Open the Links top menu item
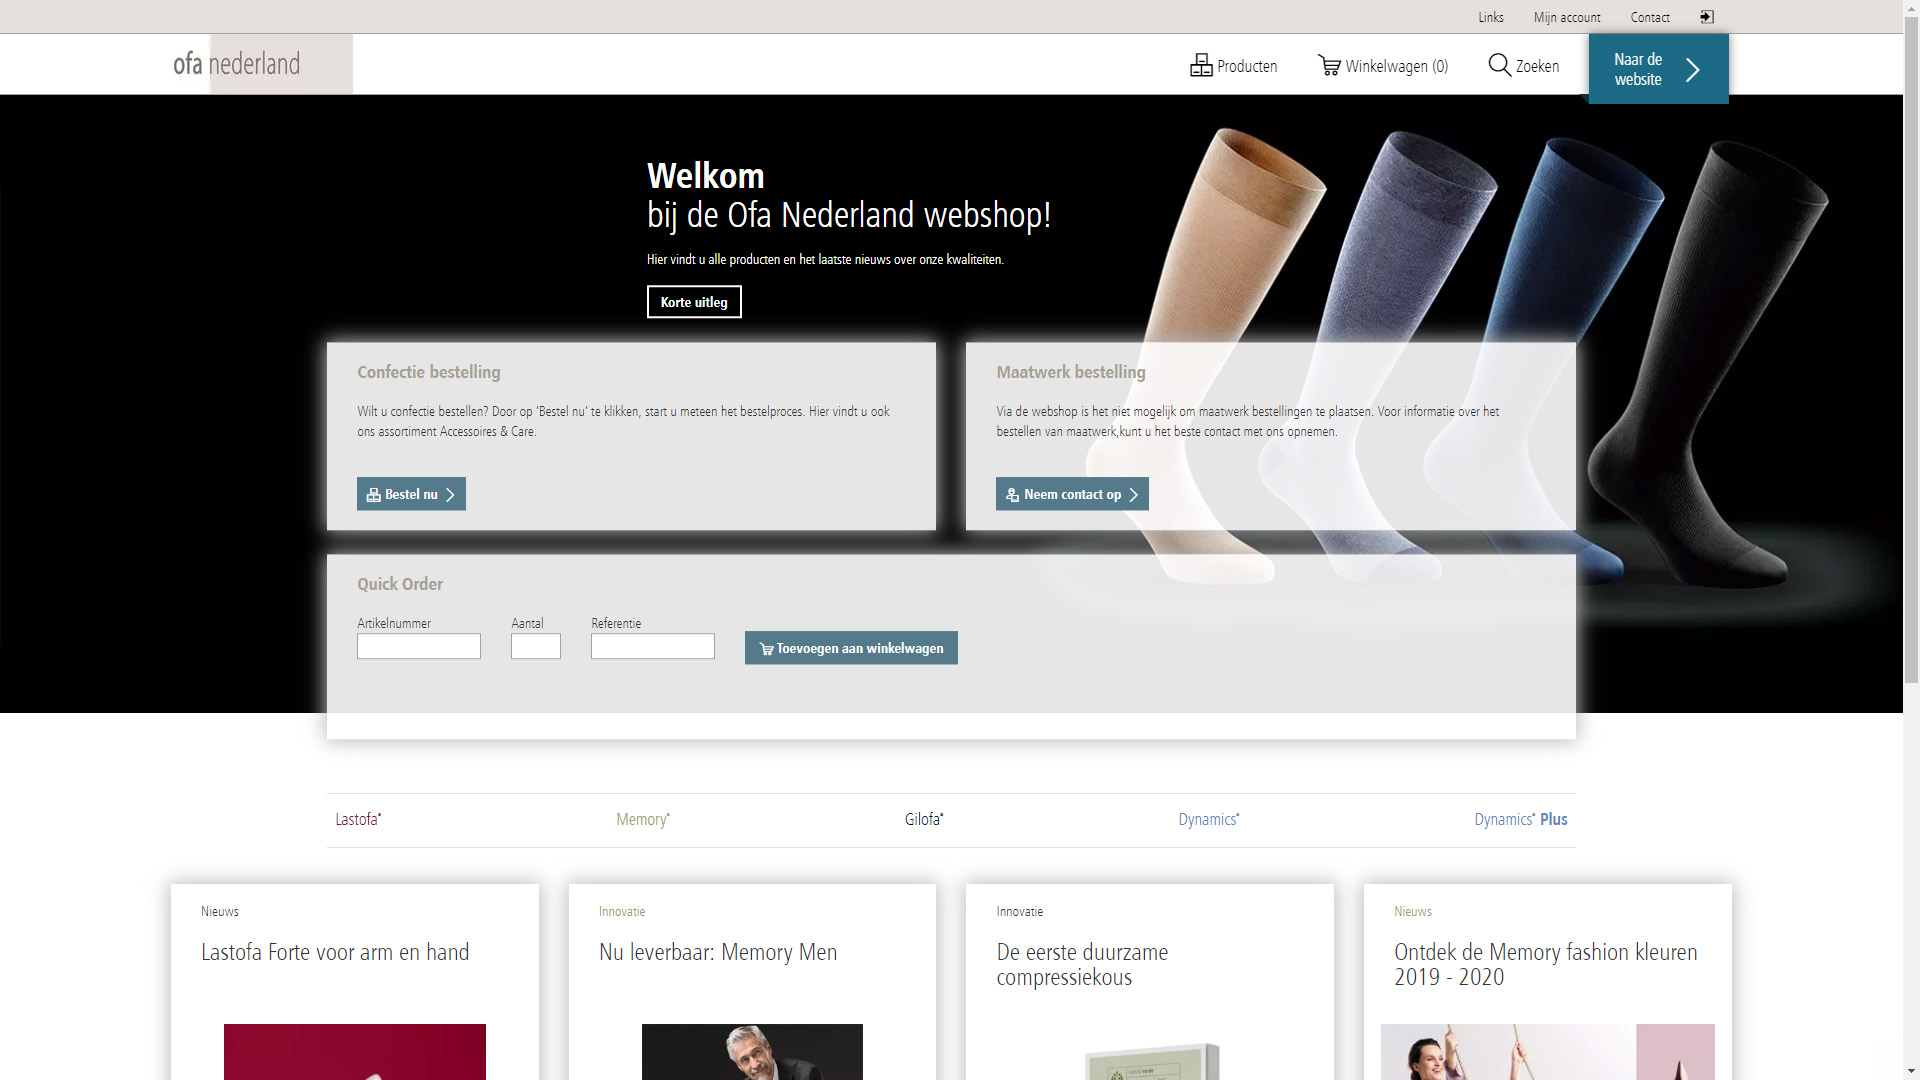This screenshot has height=1080, width=1920. 1491,17
